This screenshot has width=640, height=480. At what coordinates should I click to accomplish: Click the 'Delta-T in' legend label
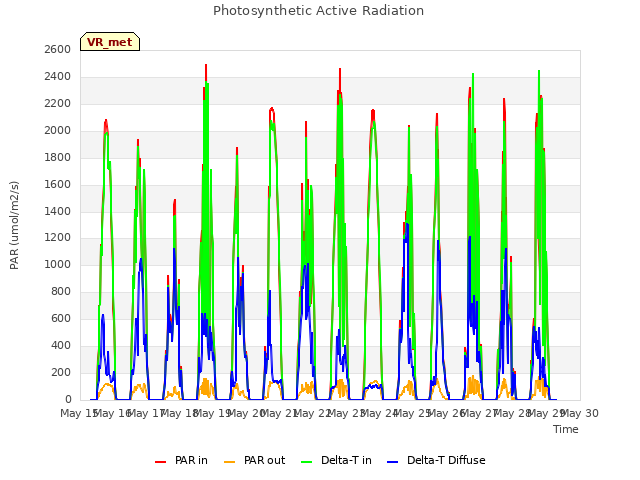346,460
